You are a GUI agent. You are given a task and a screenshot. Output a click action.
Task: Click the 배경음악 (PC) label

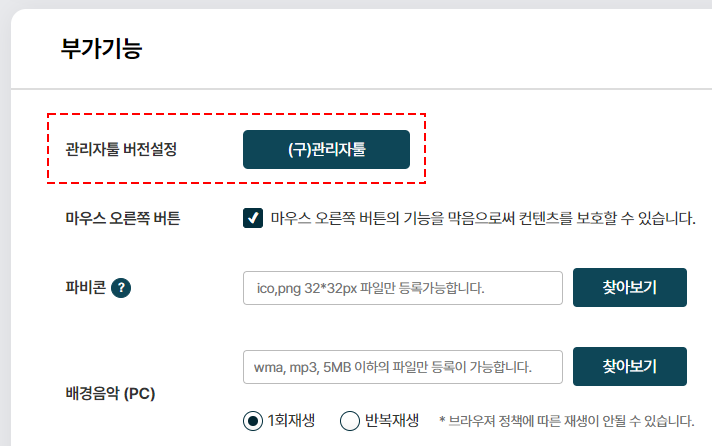(110, 393)
